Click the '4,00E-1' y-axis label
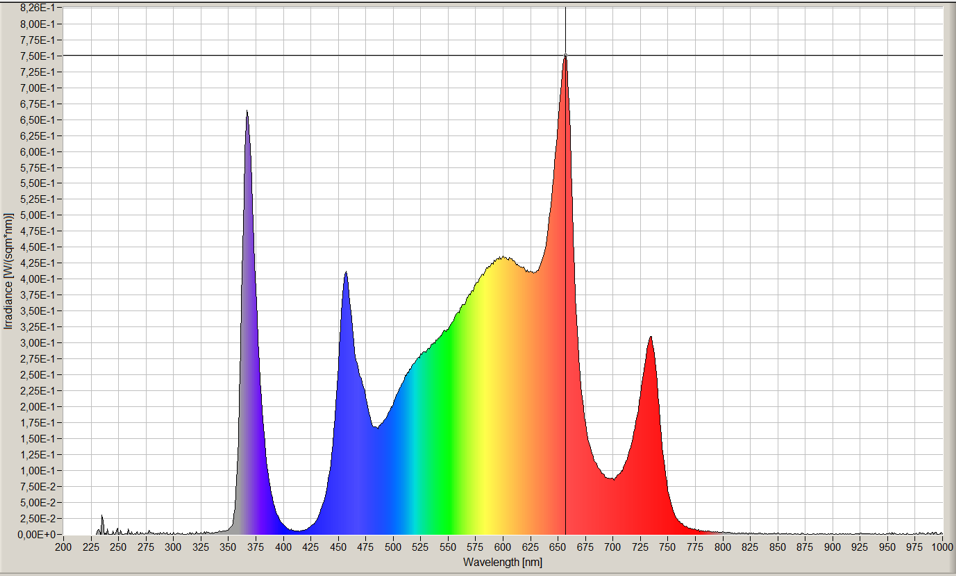This screenshot has height=576, width=956. [37, 279]
